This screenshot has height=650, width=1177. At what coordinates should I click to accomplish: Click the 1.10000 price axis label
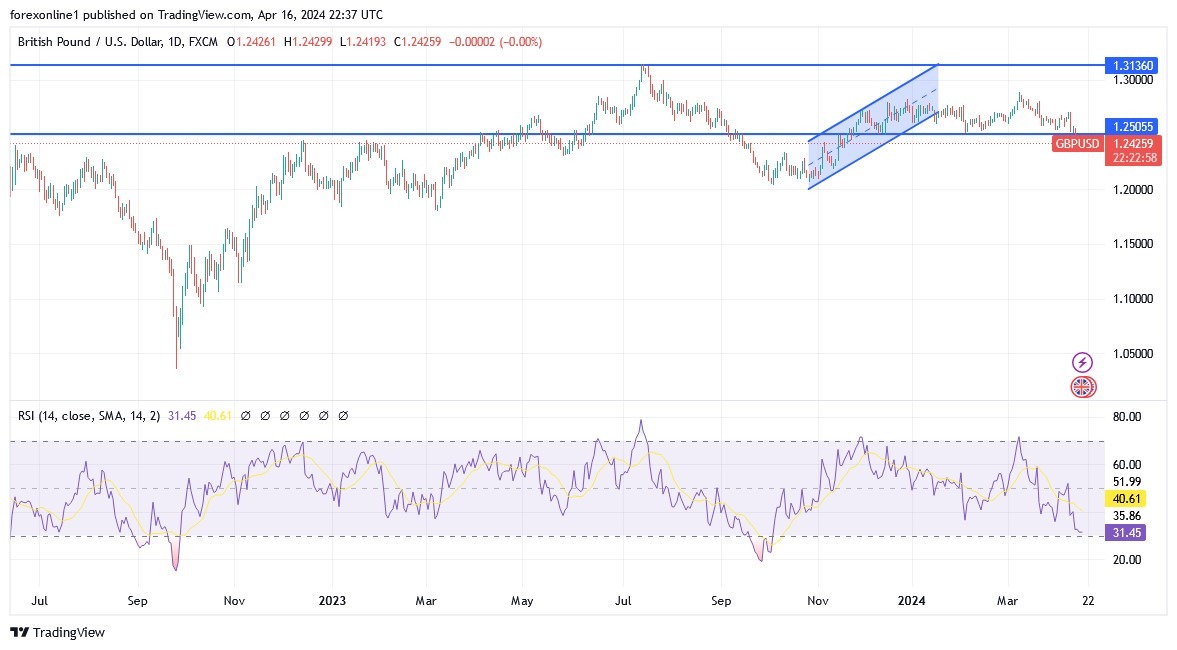click(1133, 299)
